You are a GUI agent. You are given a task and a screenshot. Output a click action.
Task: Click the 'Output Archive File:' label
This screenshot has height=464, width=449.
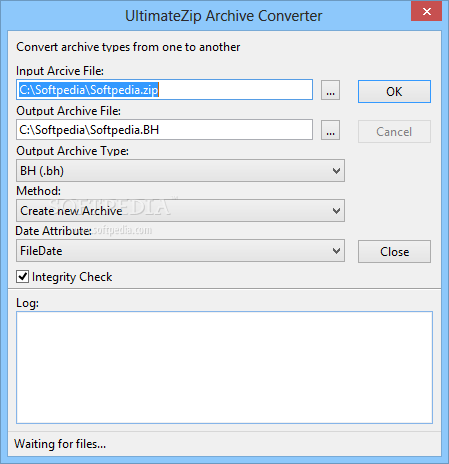point(68,111)
